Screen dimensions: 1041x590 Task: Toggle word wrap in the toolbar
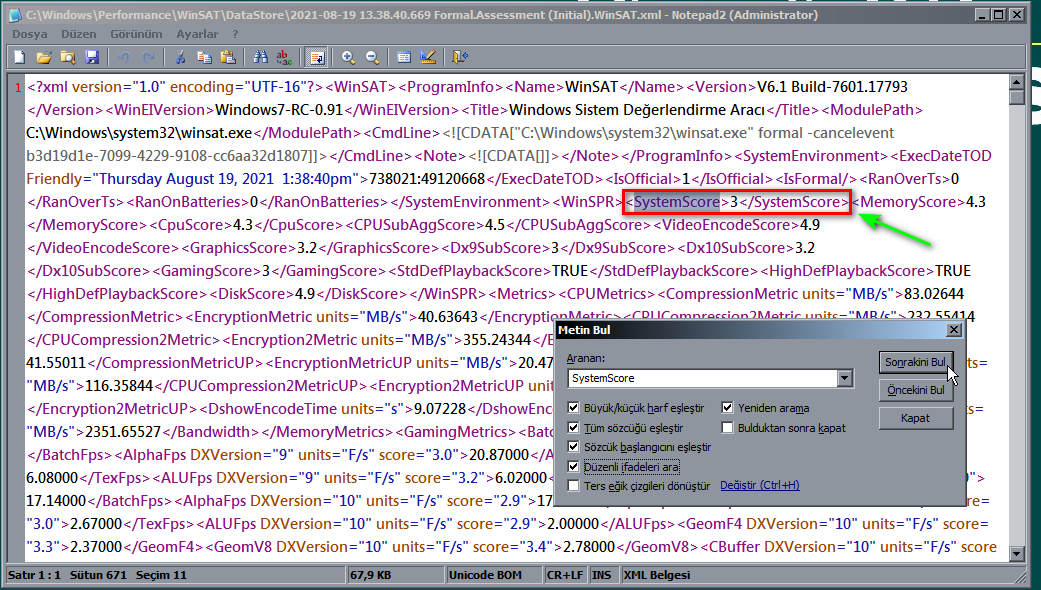click(x=317, y=58)
